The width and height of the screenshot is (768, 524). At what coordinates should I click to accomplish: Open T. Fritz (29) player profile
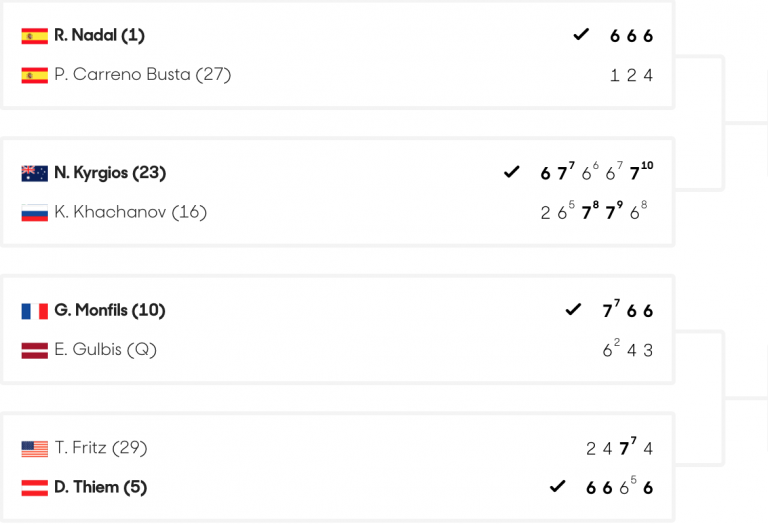click(101, 448)
